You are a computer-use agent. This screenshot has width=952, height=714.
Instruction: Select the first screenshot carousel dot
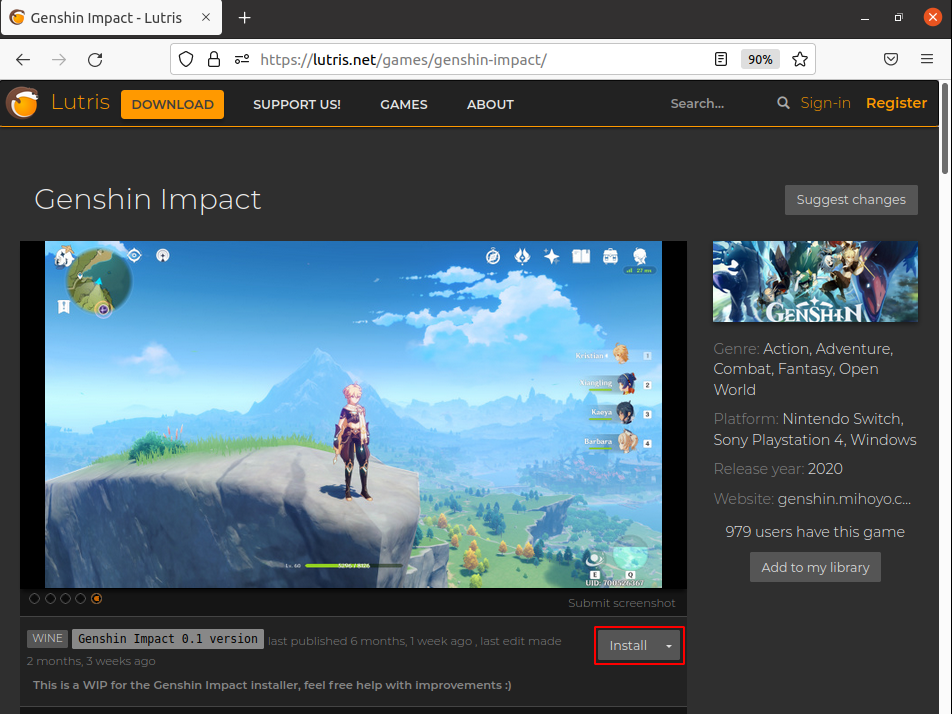pos(35,599)
